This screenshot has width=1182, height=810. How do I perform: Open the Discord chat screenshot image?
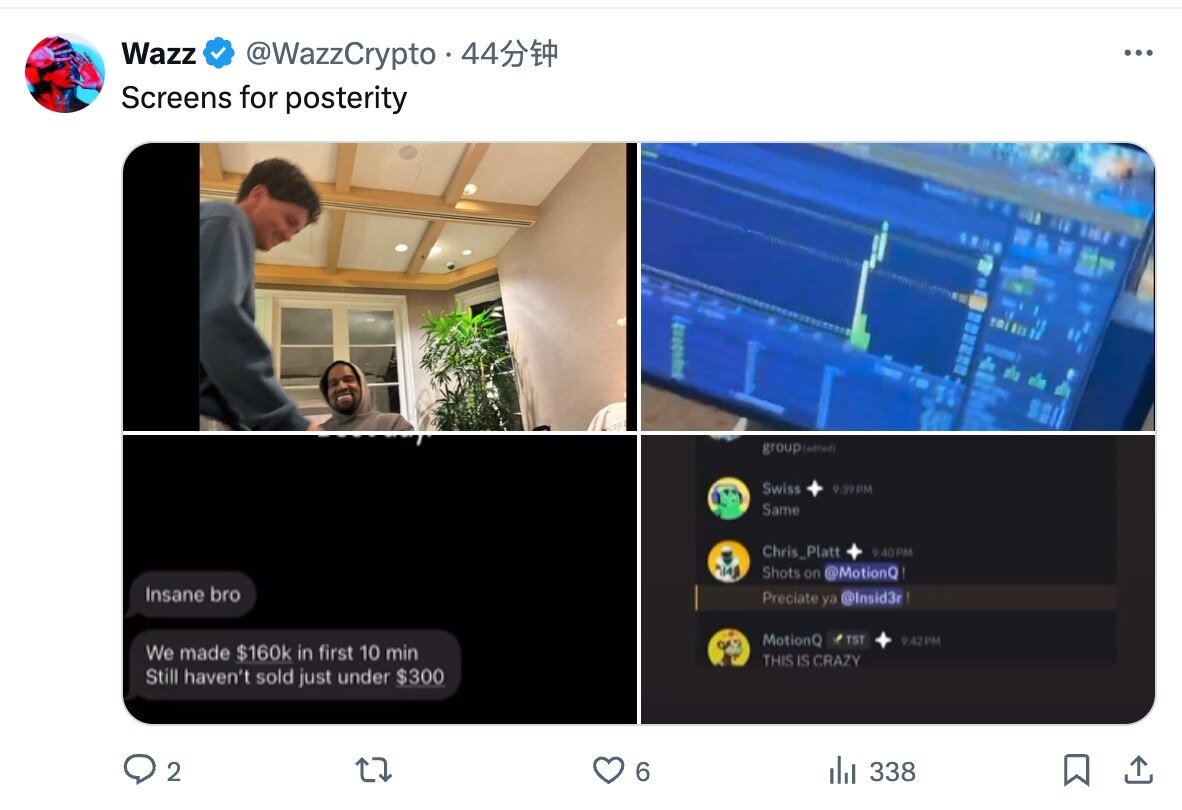tap(898, 579)
